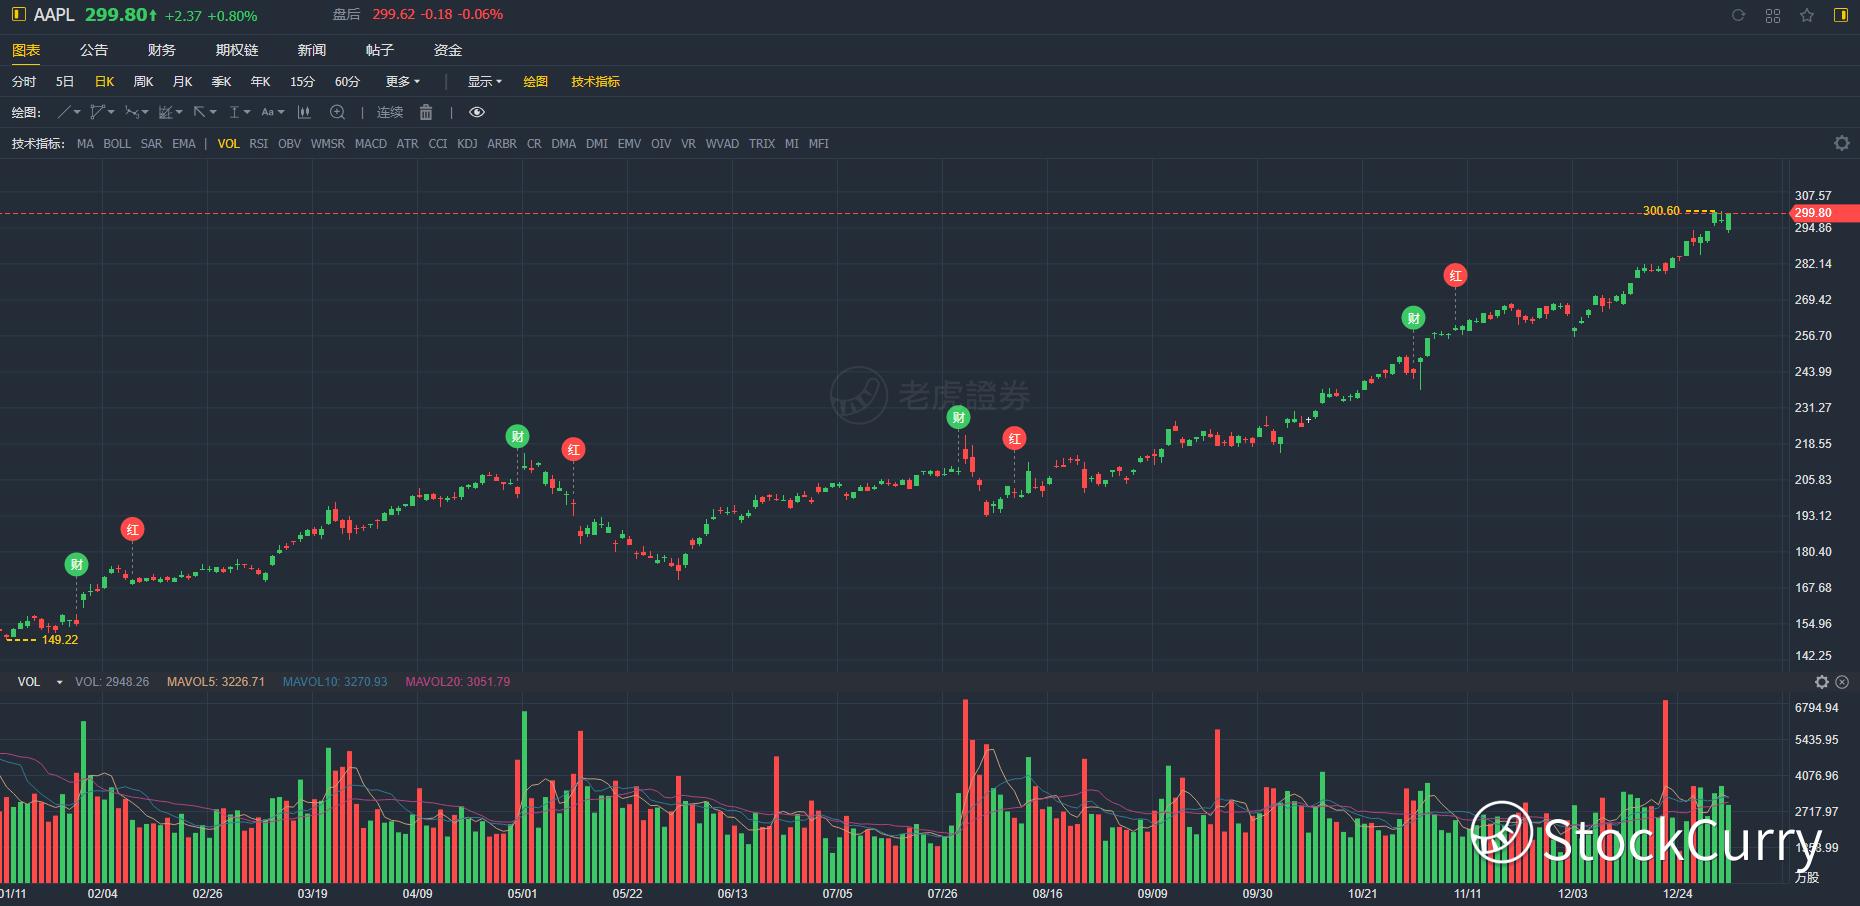Screen dimensions: 1860x906
Task: Click the 财 earnings marker near 05/01
Action: tap(517, 436)
